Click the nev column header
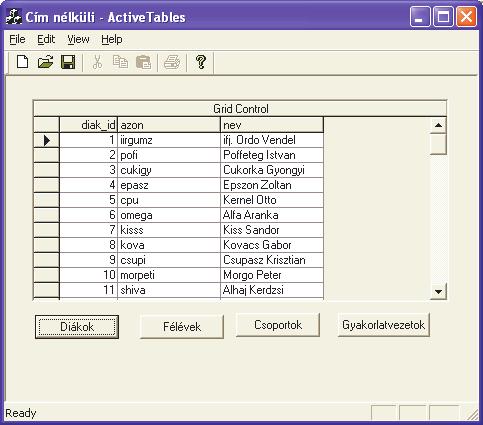Screen dimensions: 483x425 pos(272,125)
